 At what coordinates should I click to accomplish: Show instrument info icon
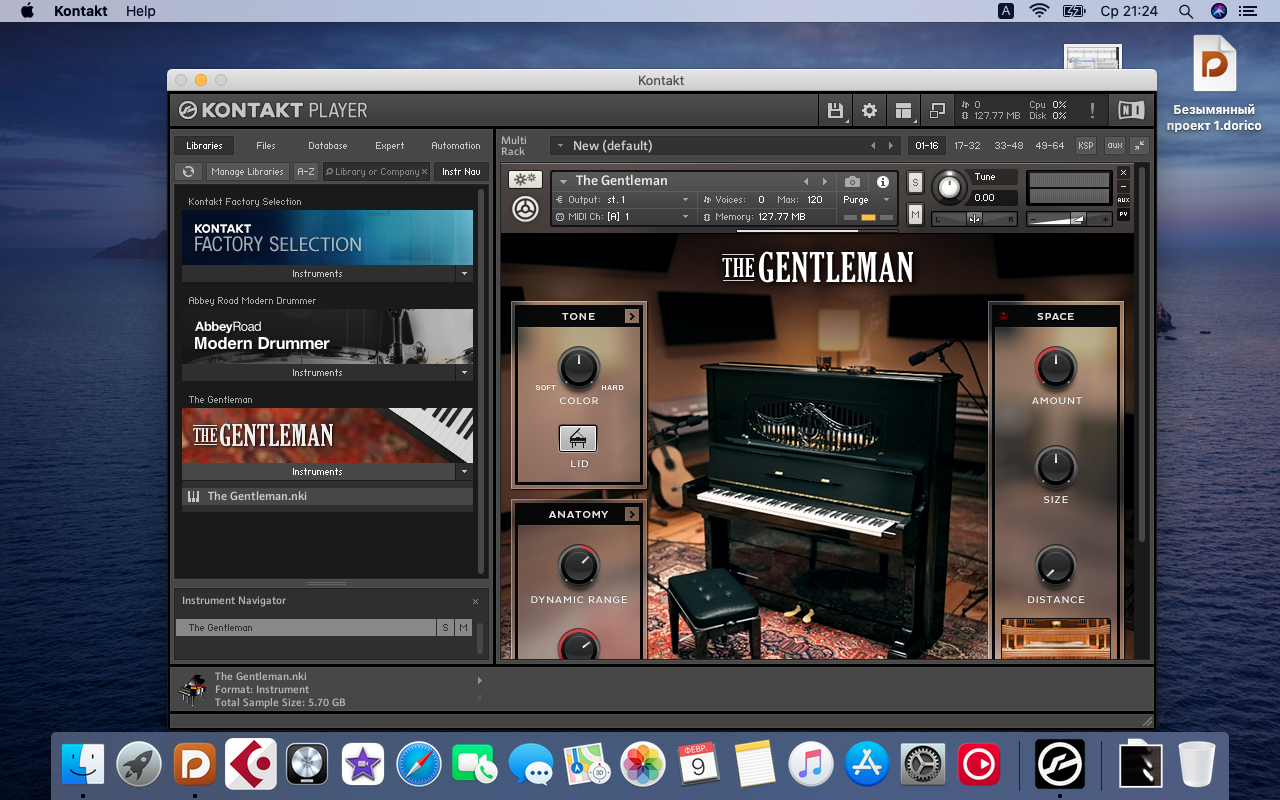pyautogui.click(x=882, y=182)
